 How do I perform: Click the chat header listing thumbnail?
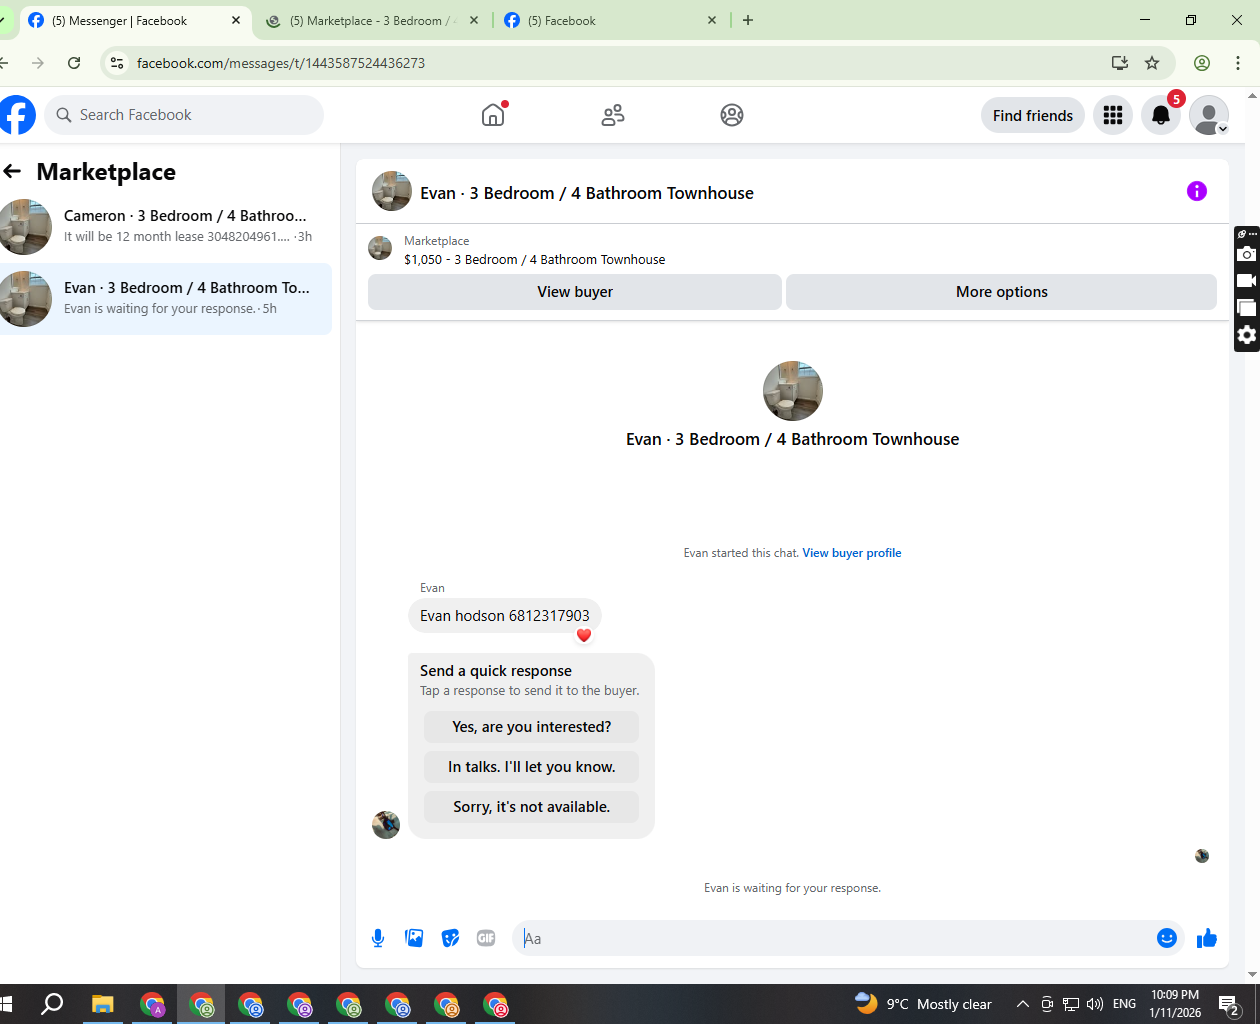pyautogui.click(x=392, y=191)
